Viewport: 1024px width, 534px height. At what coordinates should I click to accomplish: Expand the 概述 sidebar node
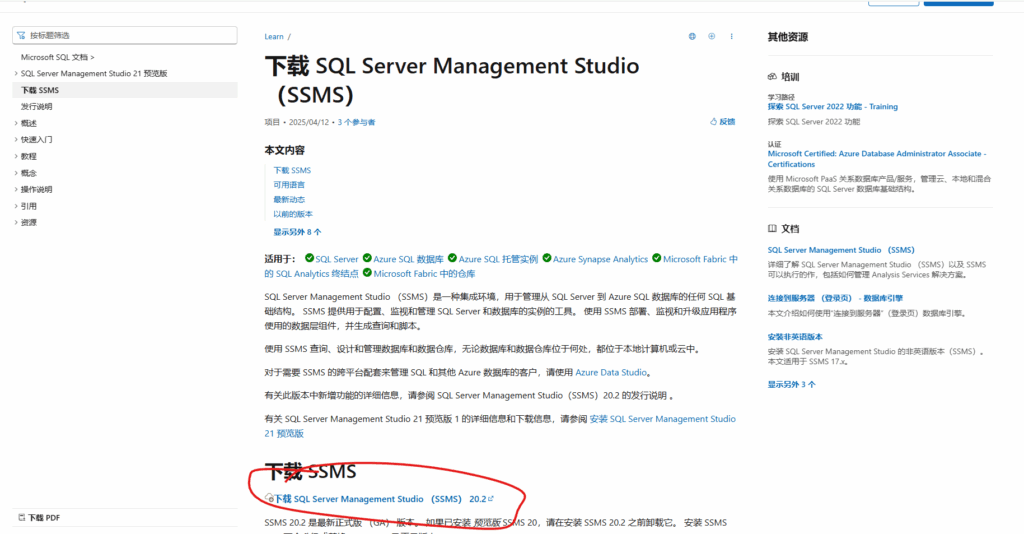(x=16, y=123)
